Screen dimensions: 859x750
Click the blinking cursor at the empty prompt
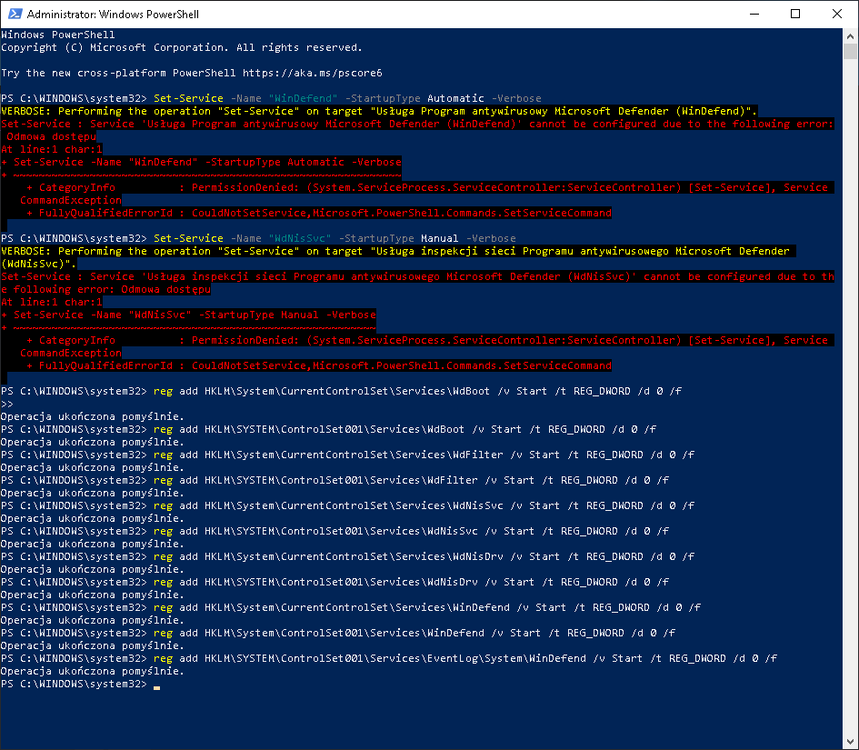point(157,686)
